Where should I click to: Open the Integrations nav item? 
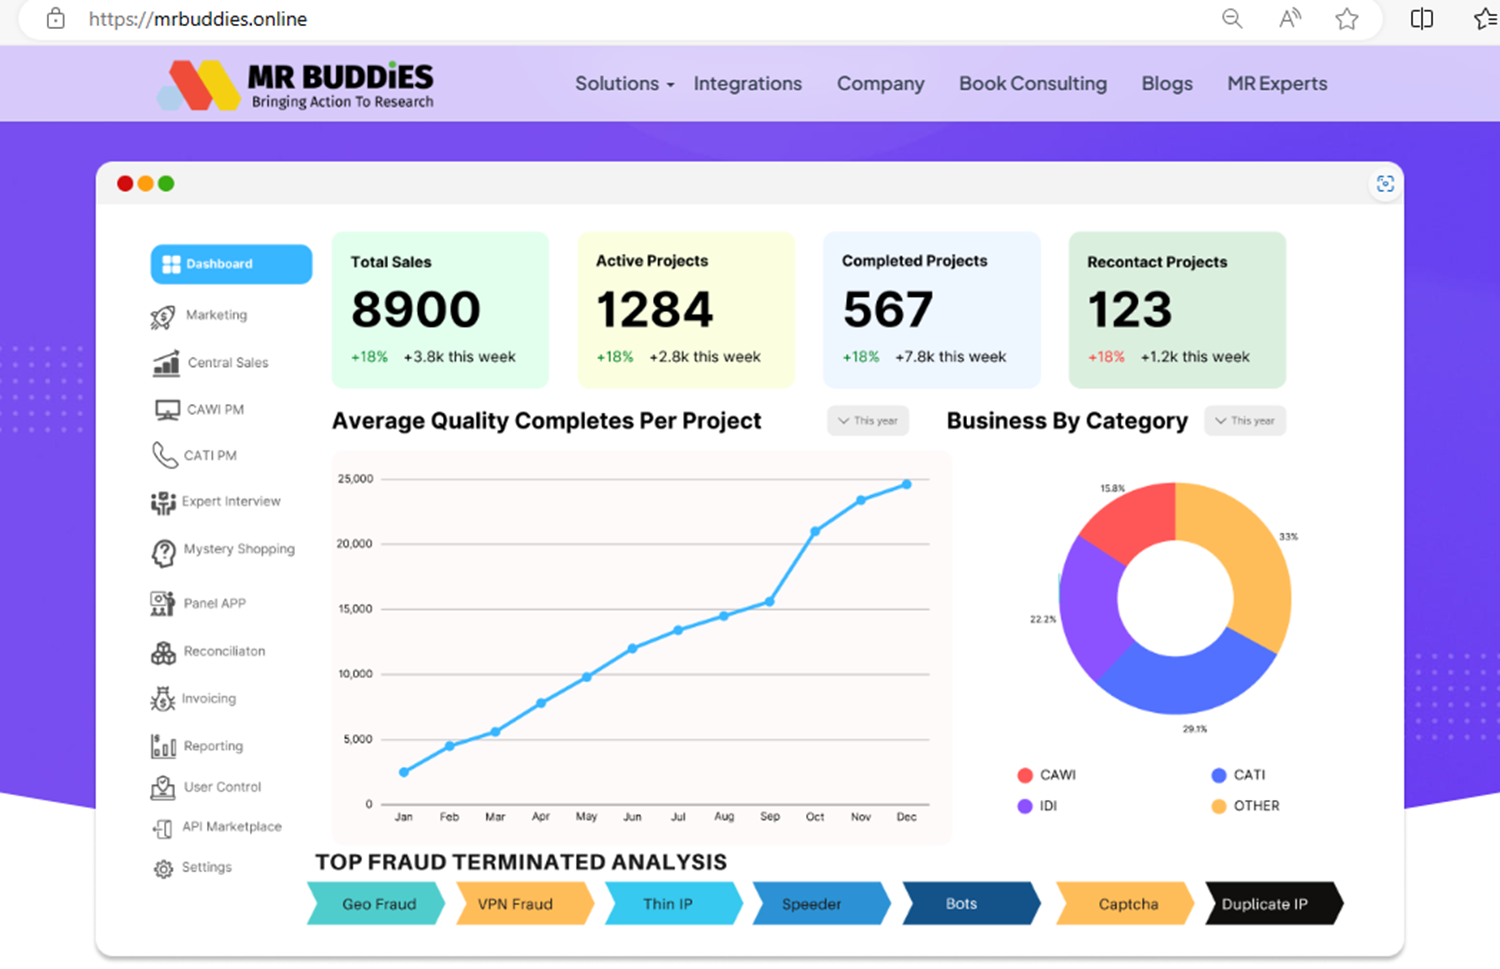[748, 84]
